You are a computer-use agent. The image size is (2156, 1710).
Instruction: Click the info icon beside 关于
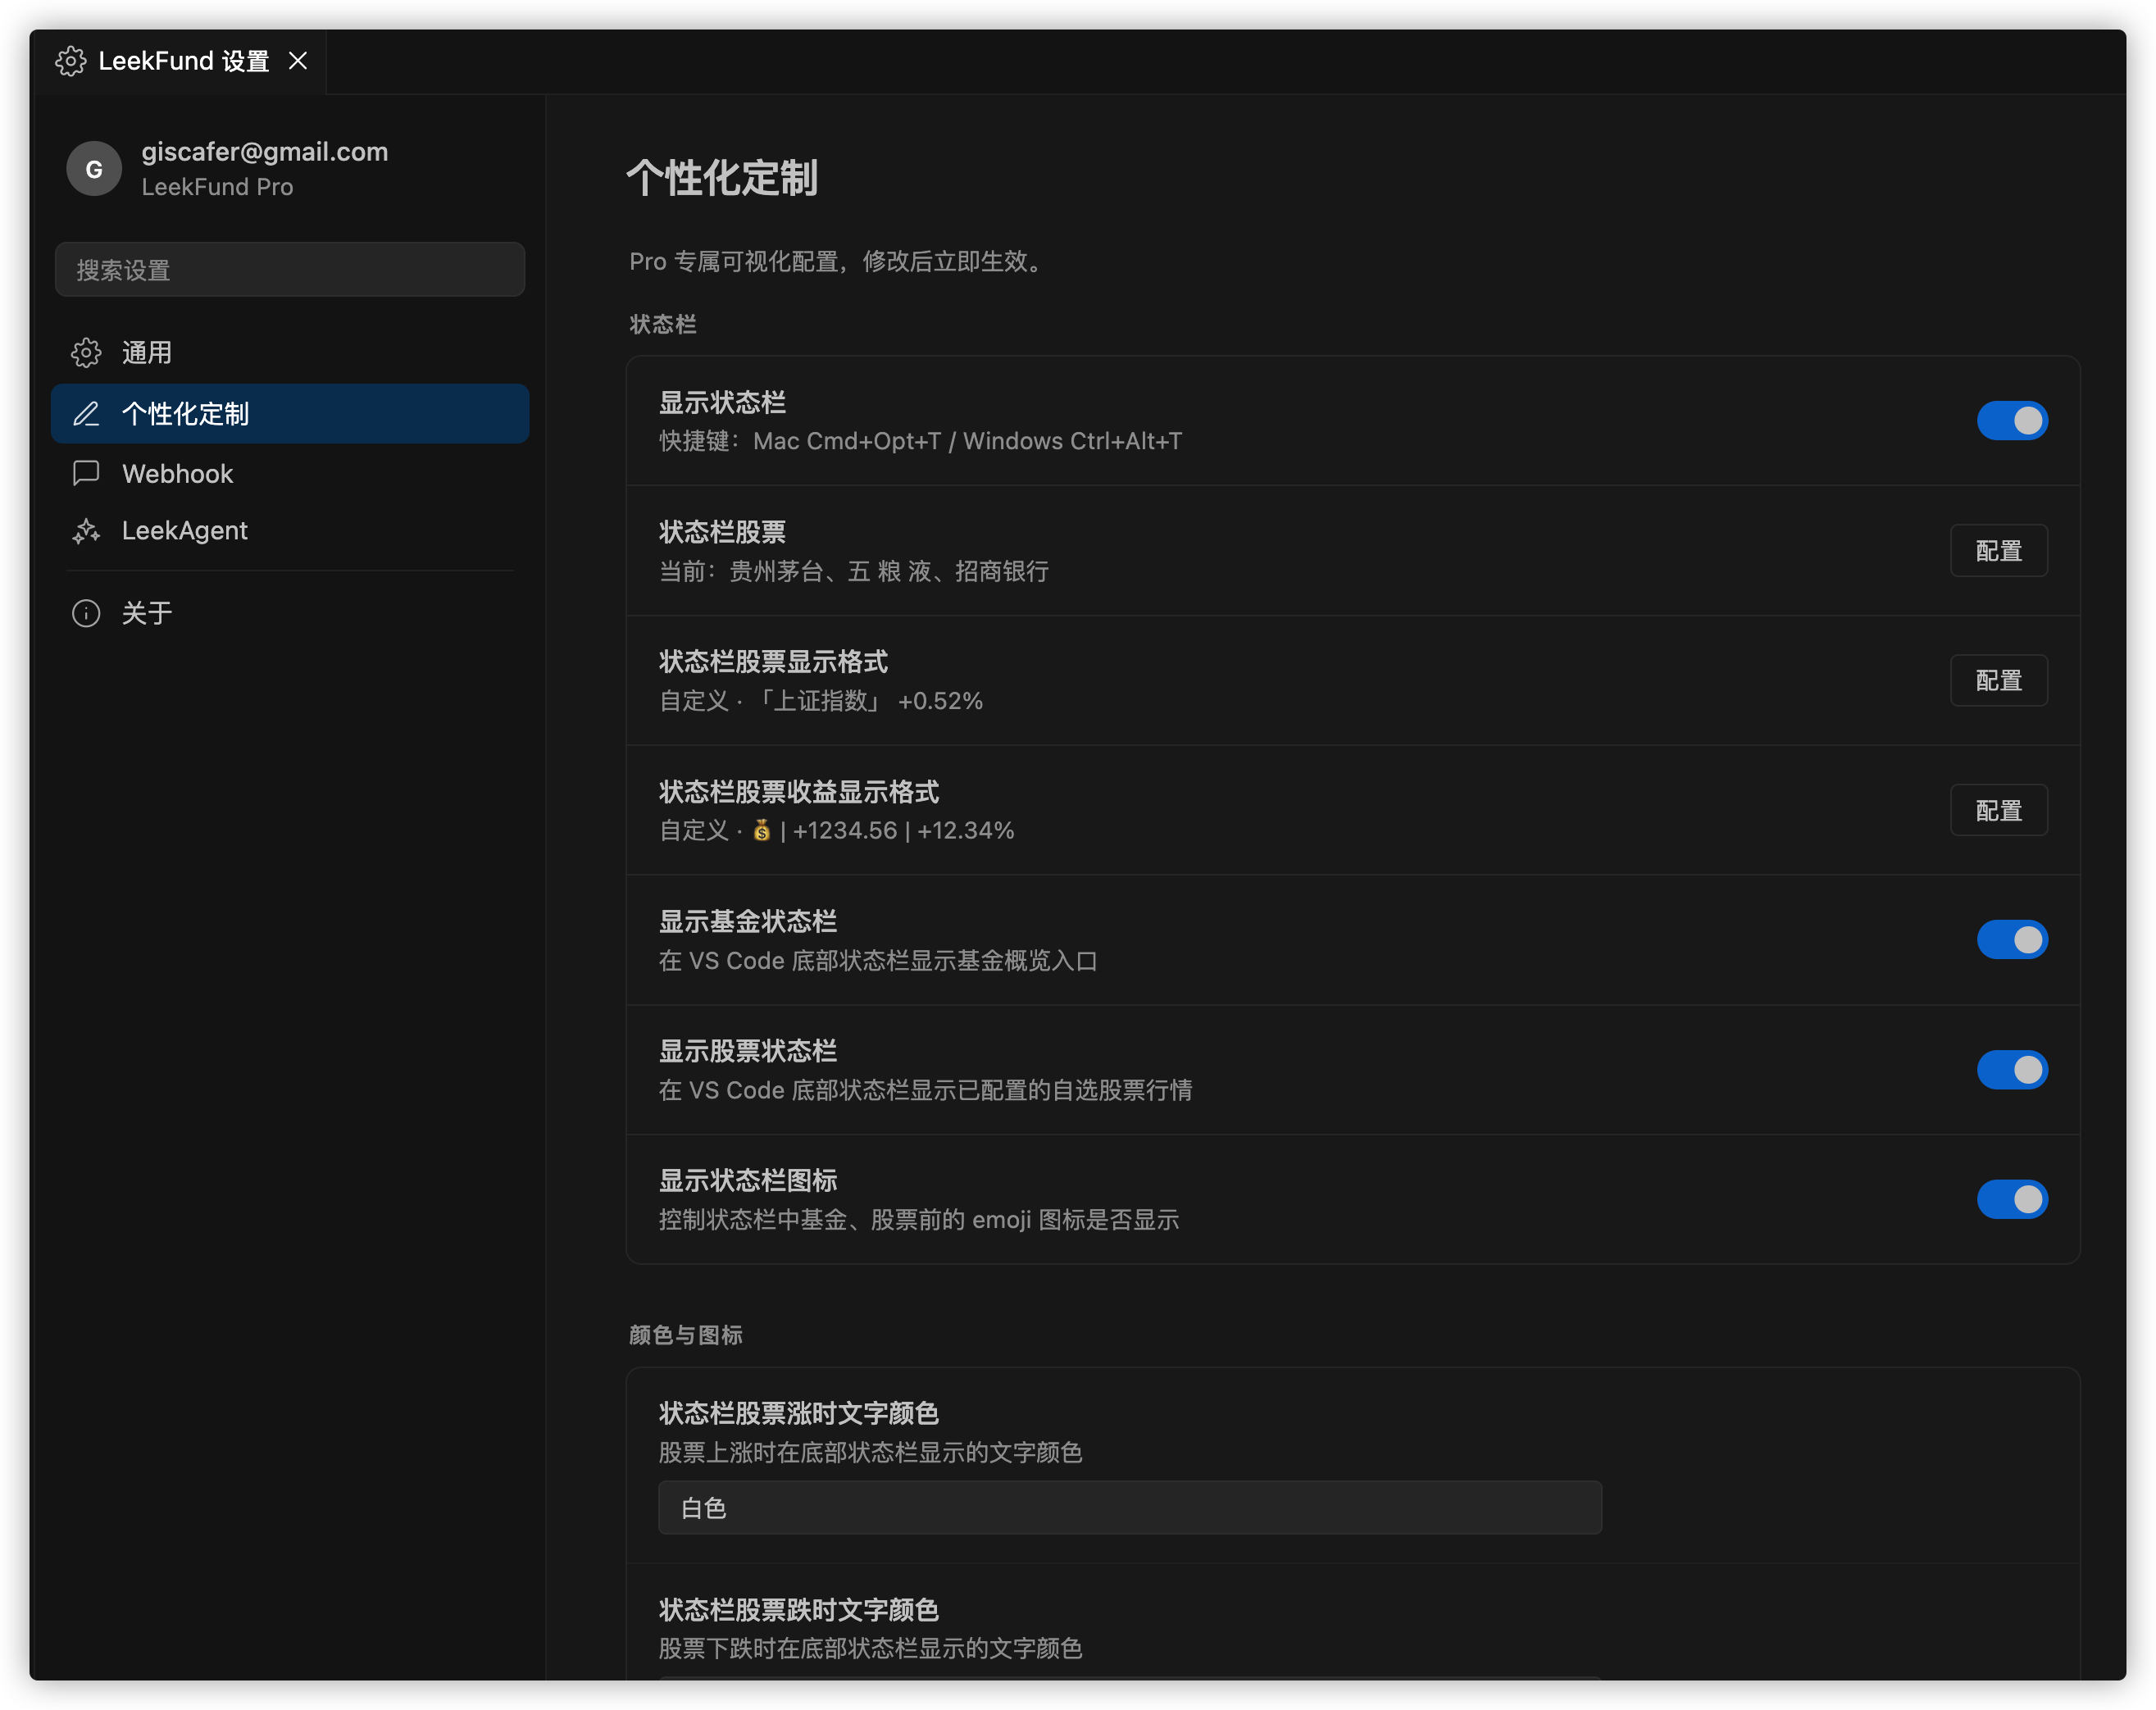click(86, 613)
